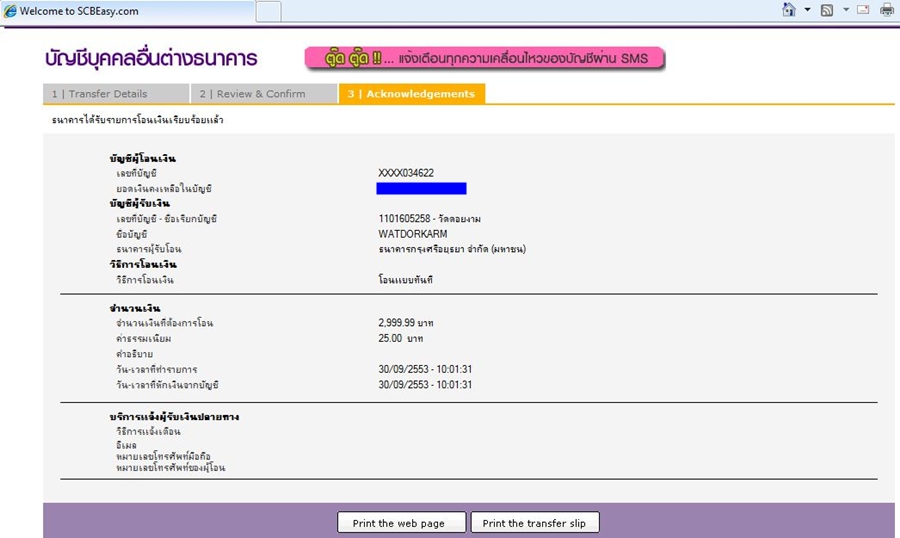Open the Home button dropdown arrow

pos(807,10)
